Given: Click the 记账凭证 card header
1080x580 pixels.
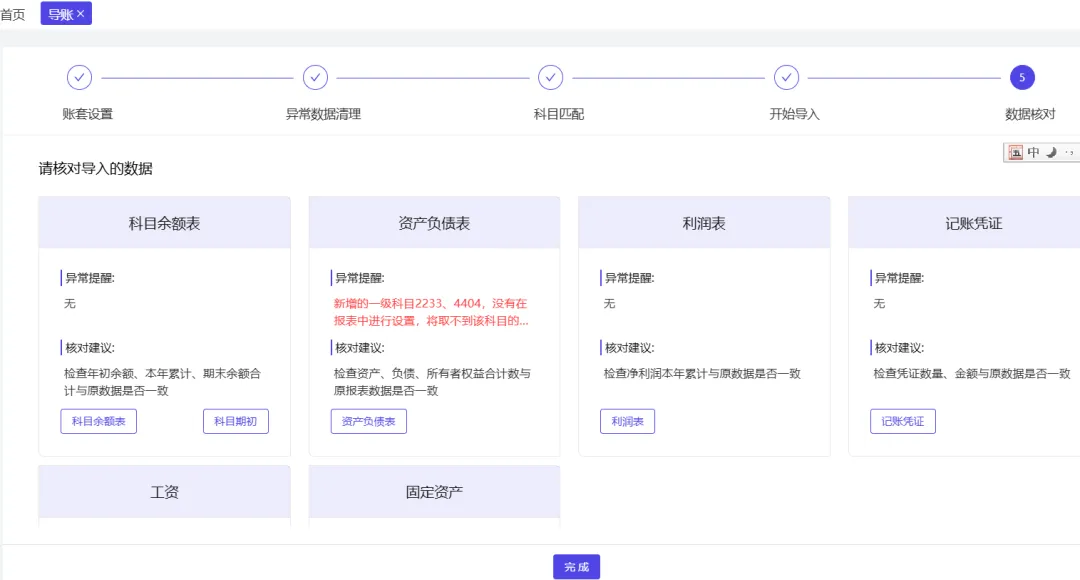Looking at the screenshot, I should (964, 222).
